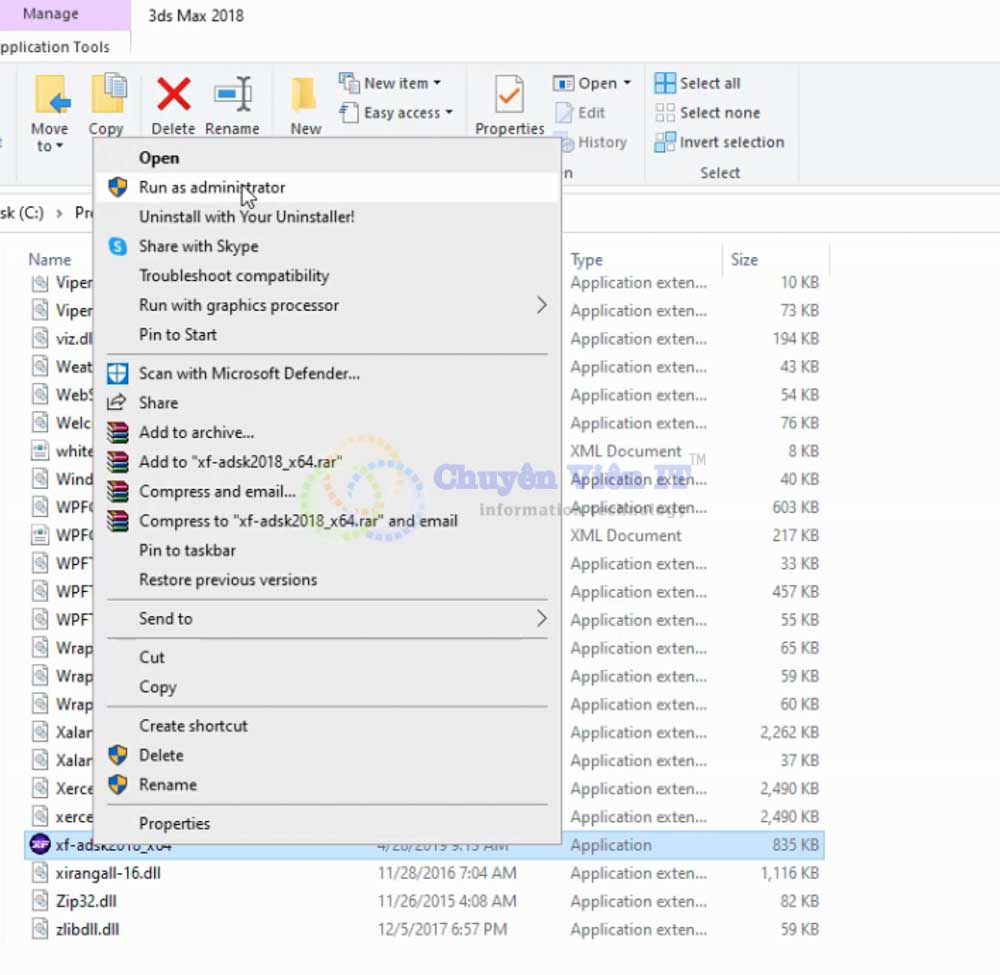The image size is (1000, 975).
Task: Choose Run as administrator
Action: (x=212, y=187)
